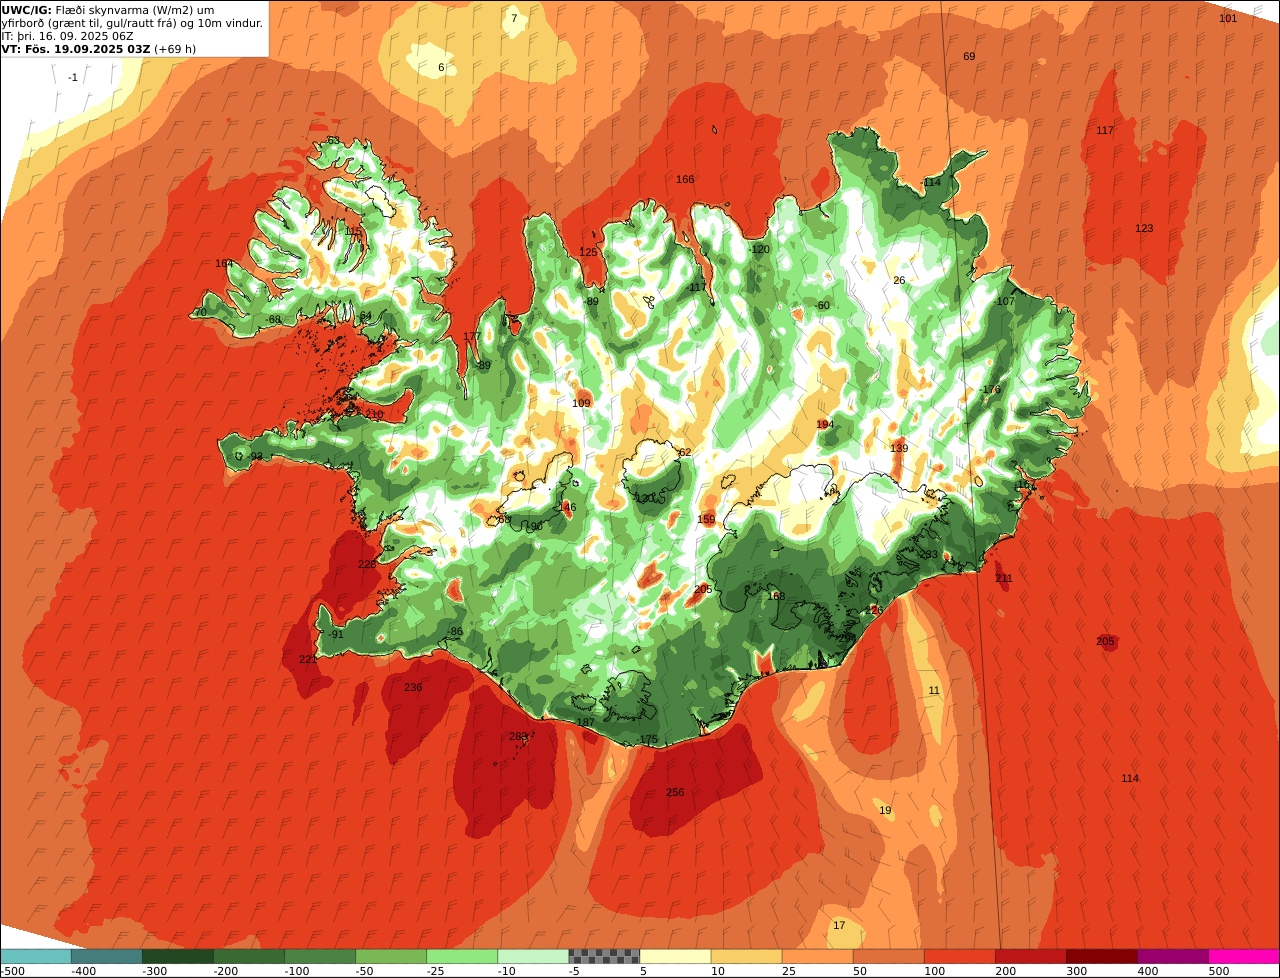1280x978 pixels.
Task: Click the '228' flux value in Faxaflói bay
Action: click(367, 565)
